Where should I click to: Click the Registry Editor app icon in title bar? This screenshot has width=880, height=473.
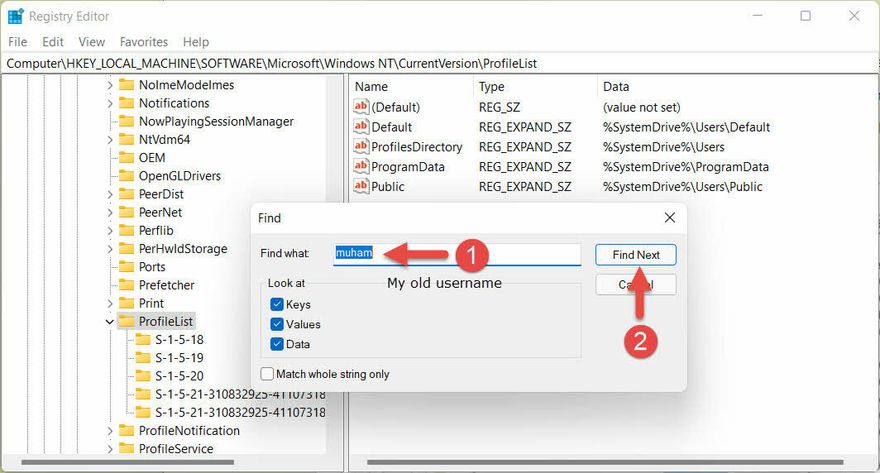pos(15,16)
